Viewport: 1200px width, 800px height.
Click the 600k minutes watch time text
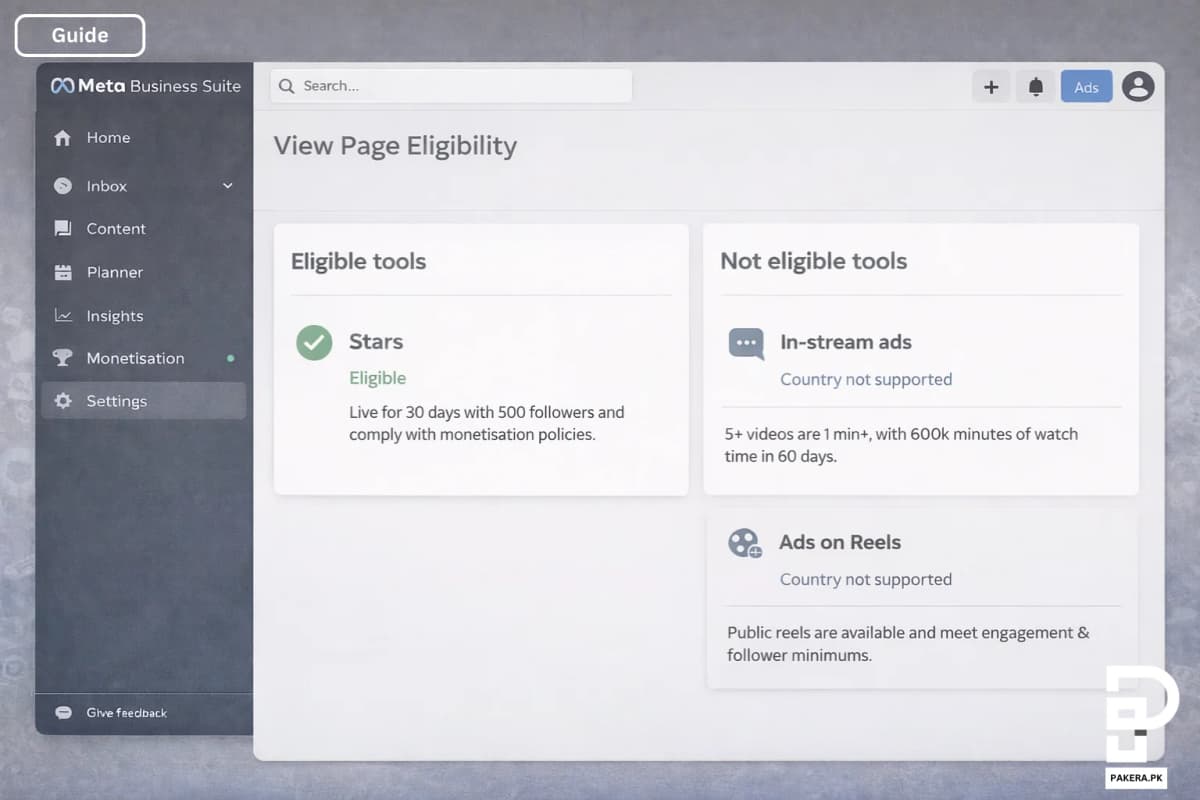(901, 445)
